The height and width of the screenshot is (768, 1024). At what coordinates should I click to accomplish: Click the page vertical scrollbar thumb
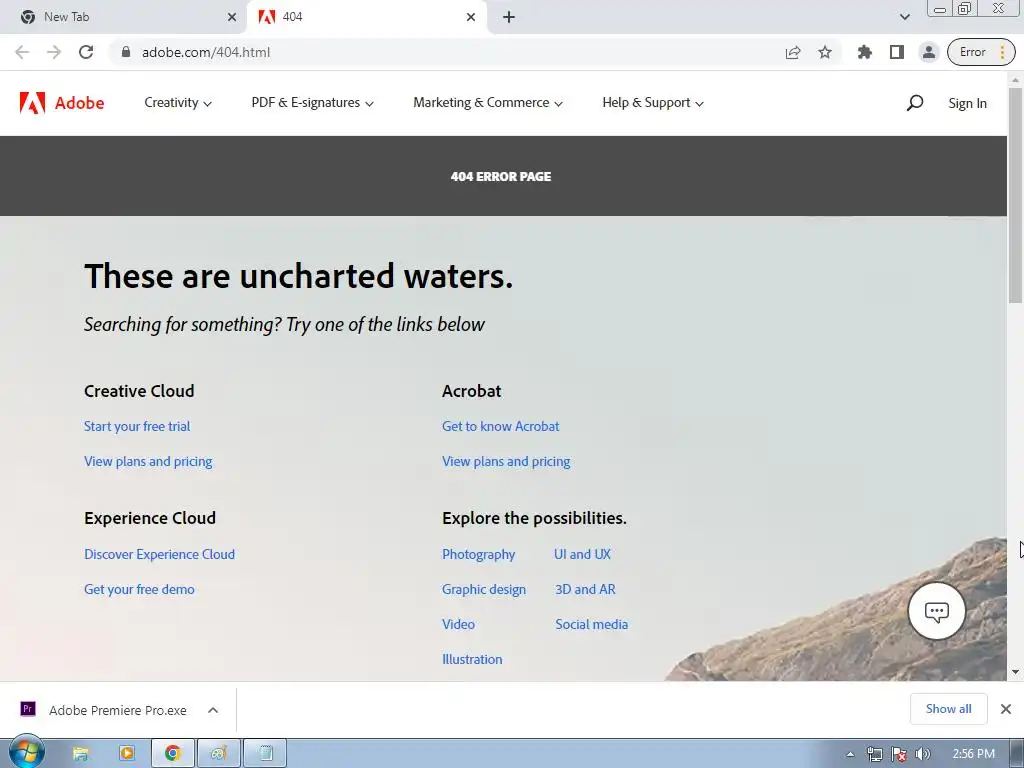tap(1015, 195)
